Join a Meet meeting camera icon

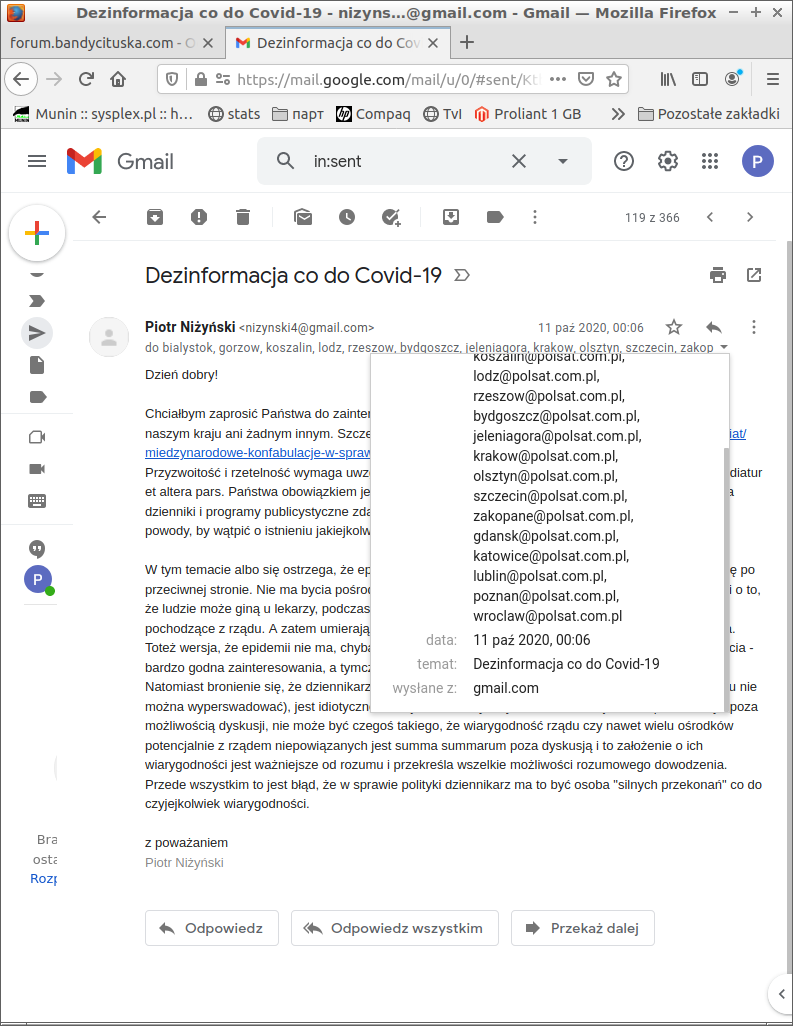click(37, 469)
